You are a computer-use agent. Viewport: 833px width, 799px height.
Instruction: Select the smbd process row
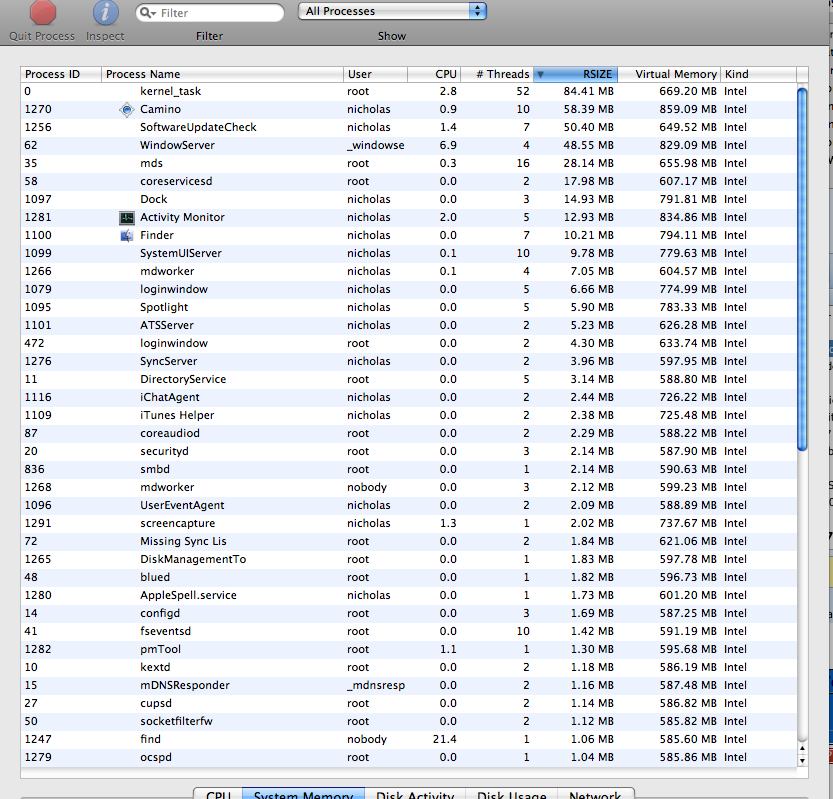tap(409, 470)
